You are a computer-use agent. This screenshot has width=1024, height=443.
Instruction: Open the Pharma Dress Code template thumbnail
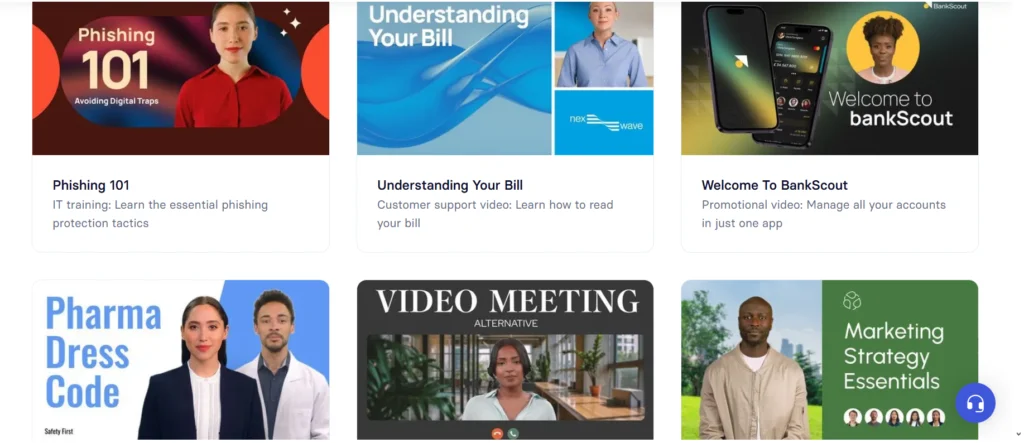click(x=180, y=360)
